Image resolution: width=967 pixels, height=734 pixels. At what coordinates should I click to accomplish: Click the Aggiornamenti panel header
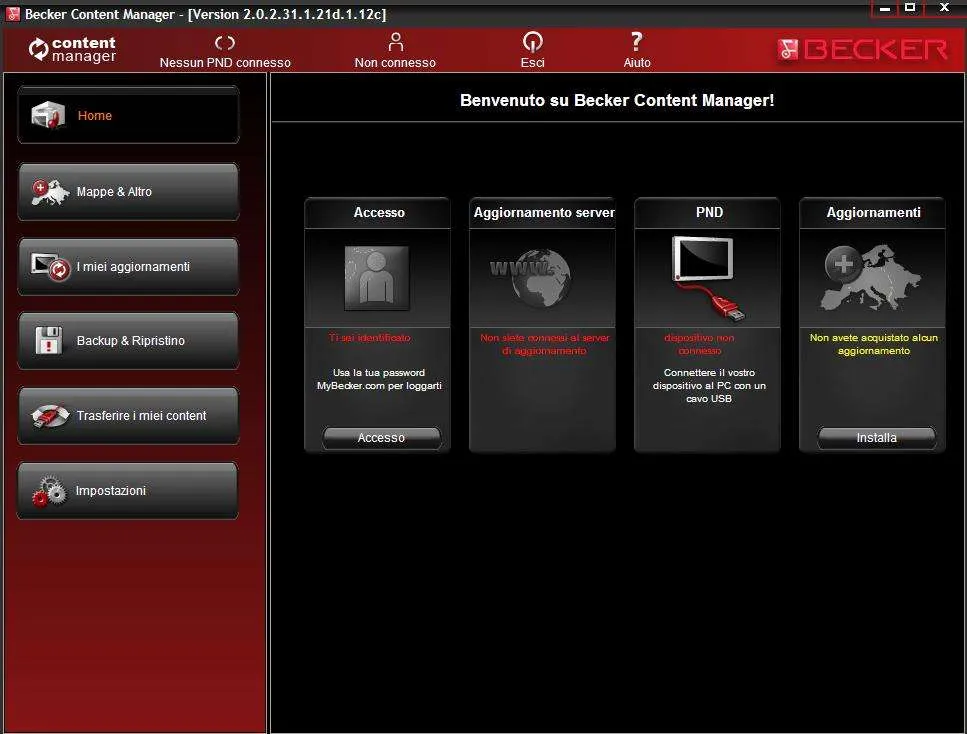(x=873, y=213)
